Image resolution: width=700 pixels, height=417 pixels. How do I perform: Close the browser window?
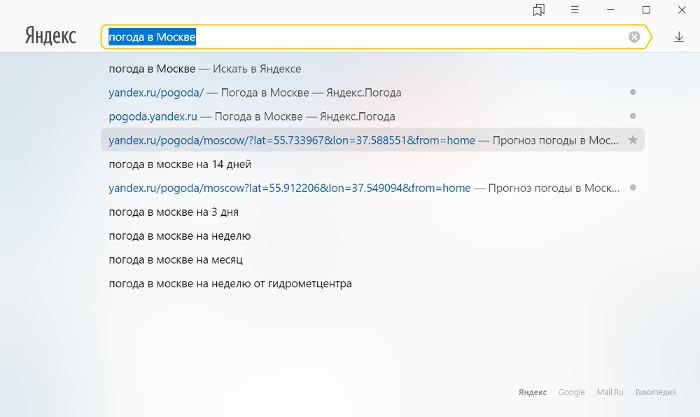[682, 9]
